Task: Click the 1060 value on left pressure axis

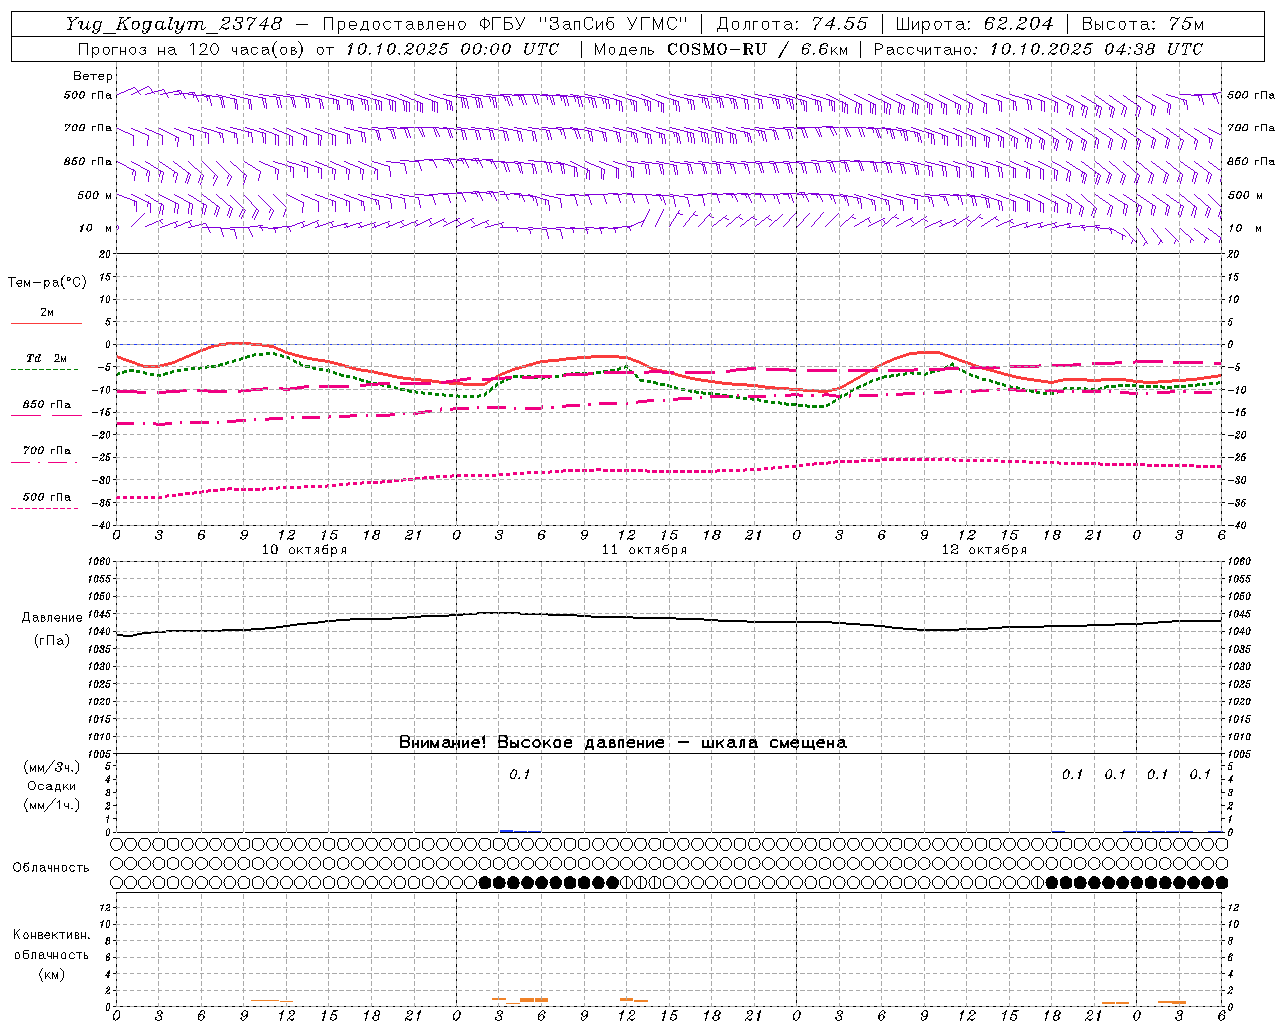Action: click(101, 562)
